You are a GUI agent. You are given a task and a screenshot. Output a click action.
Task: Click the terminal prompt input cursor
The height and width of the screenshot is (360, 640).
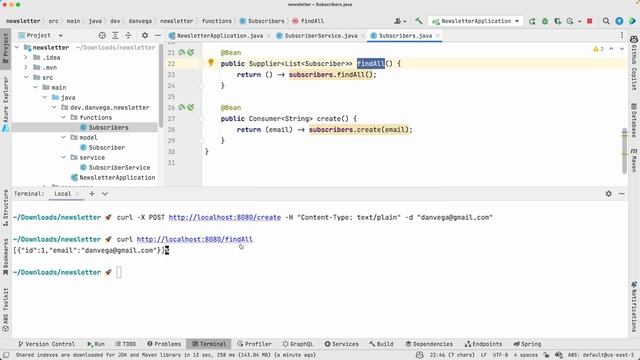click(x=119, y=272)
